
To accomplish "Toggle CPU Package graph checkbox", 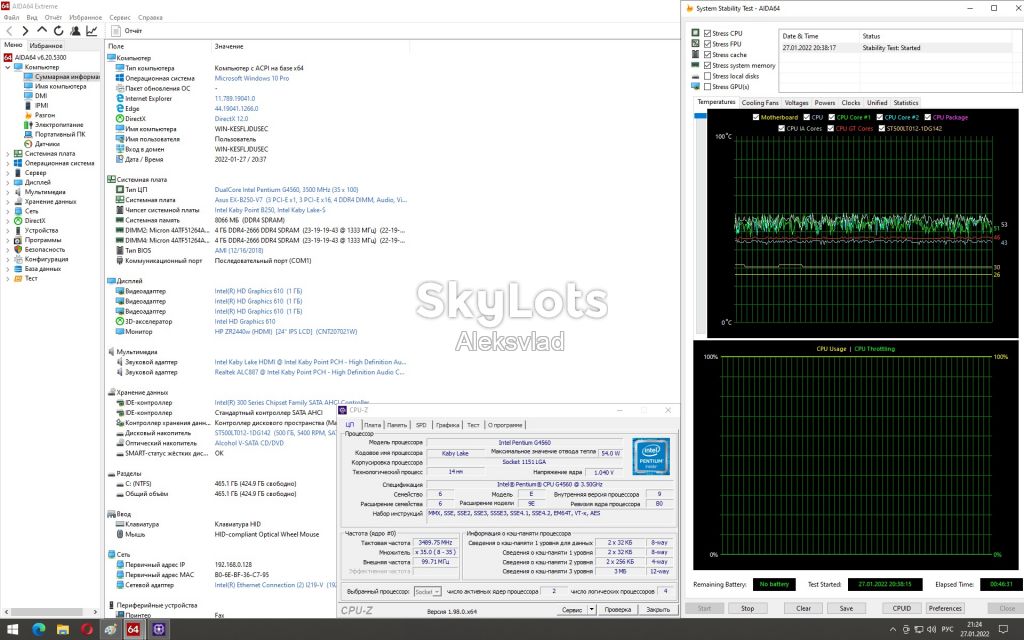I will 928,118.
